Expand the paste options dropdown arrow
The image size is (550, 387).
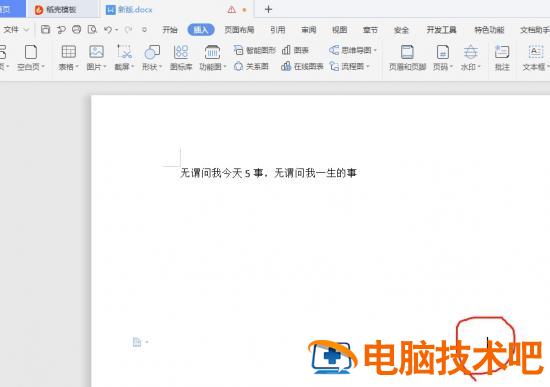[147, 342]
